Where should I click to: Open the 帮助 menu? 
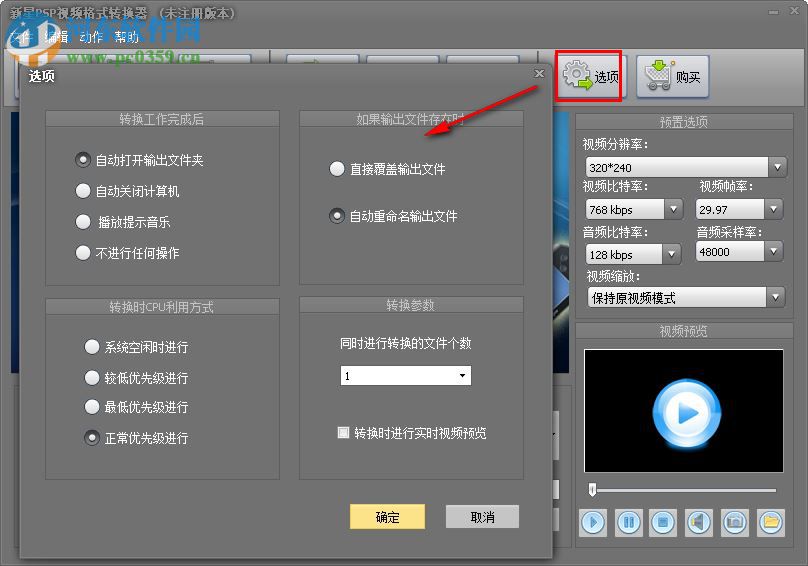pos(126,37)
